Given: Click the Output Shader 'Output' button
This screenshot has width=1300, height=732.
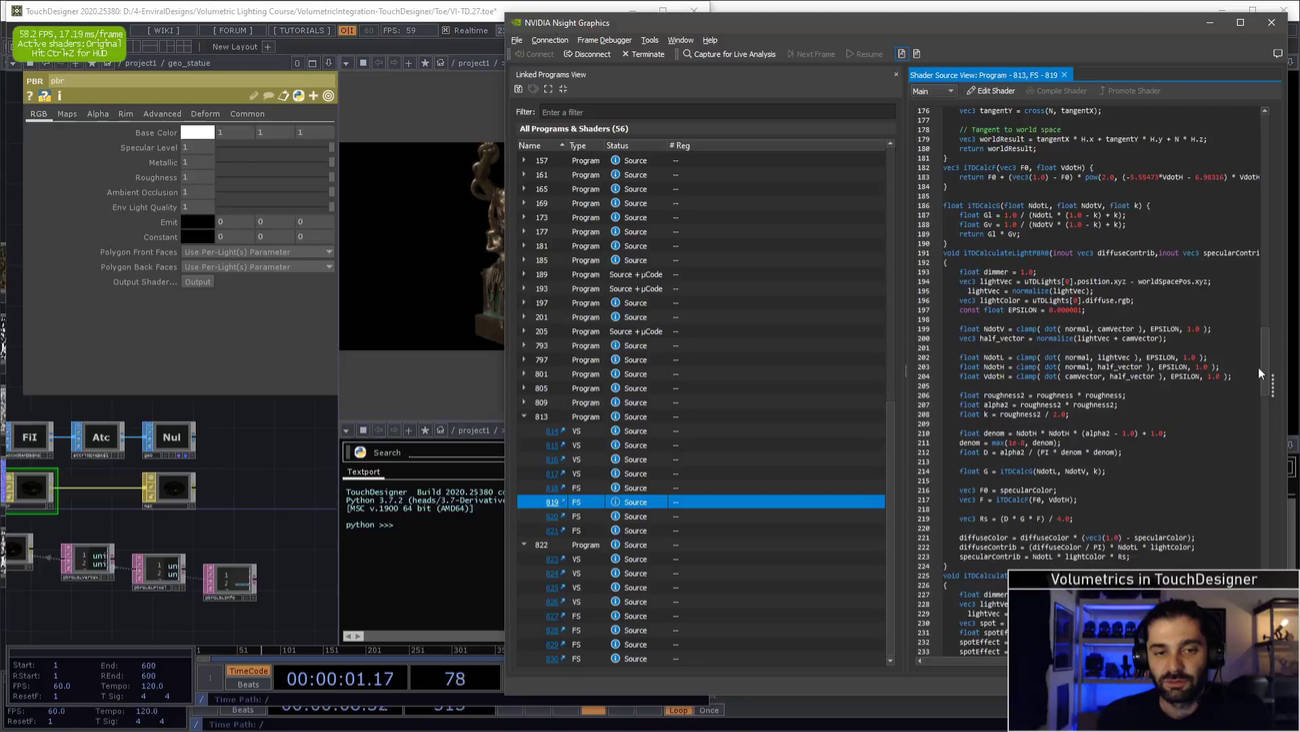Looking at the screenshot, I should point(197,282).
